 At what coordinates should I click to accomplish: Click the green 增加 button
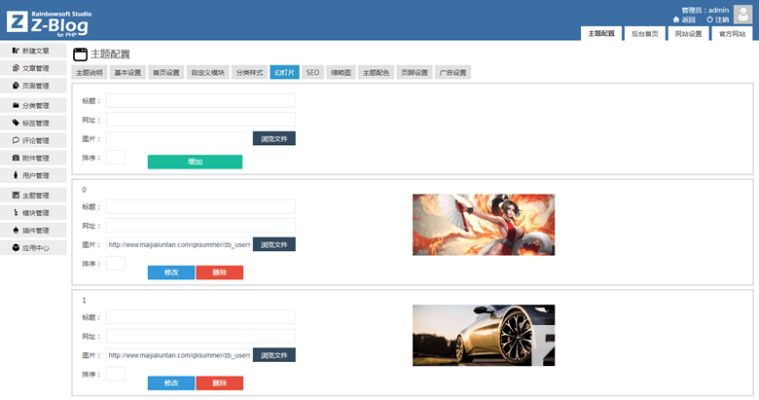194,162
